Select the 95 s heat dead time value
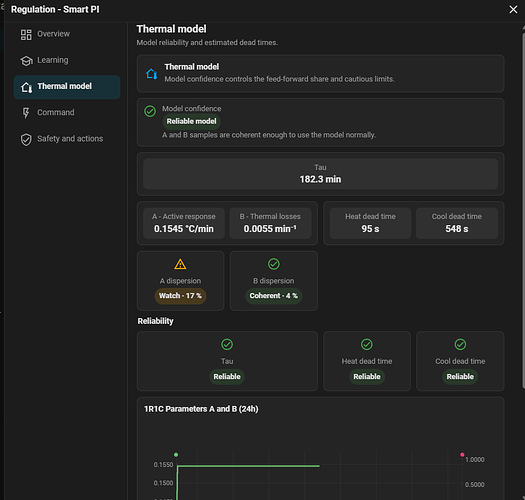 tap(370, 229)
